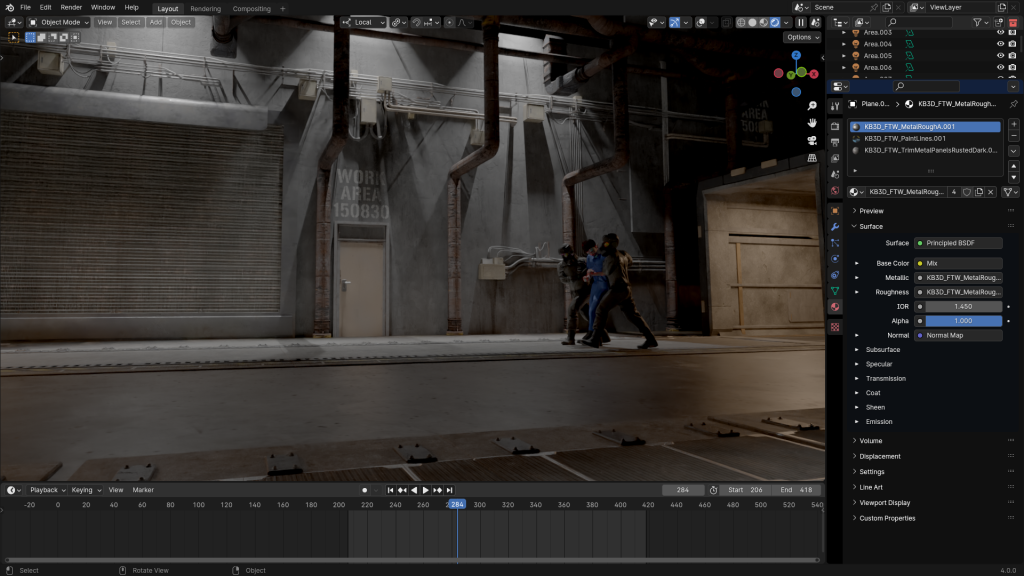Click the Principled BSDF surface button
1024x576 pixels.
click(x=957, y=243)
